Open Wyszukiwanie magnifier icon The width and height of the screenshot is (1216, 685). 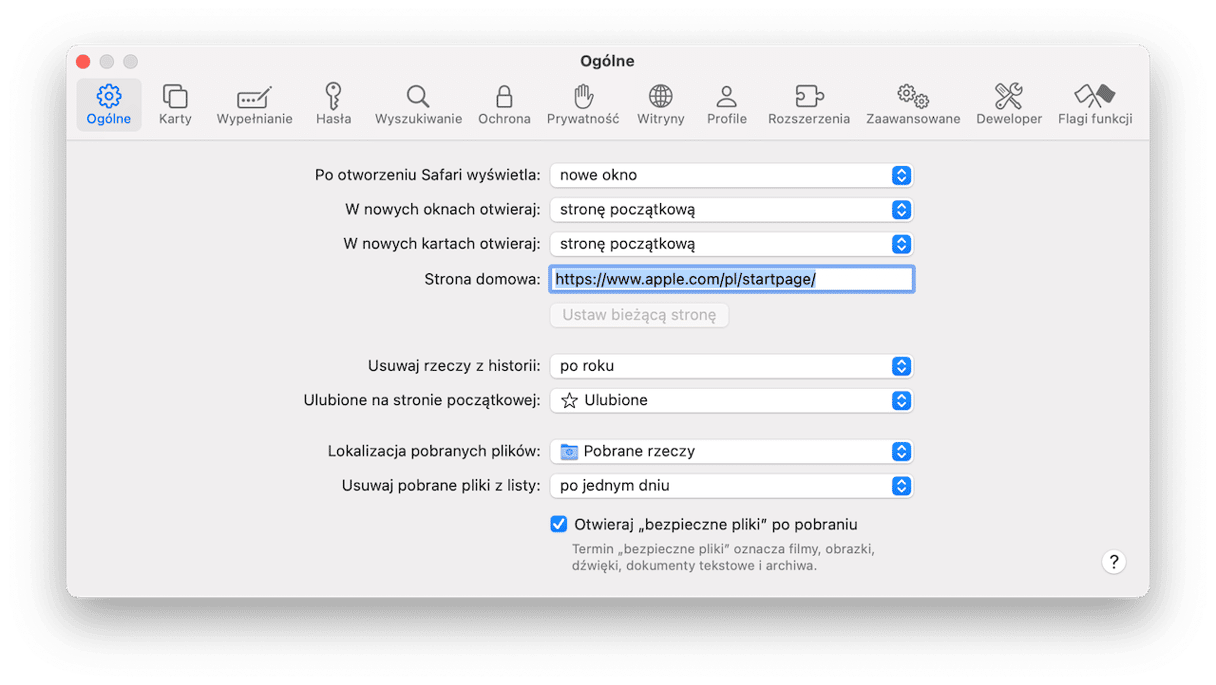[x=418, y=96]
